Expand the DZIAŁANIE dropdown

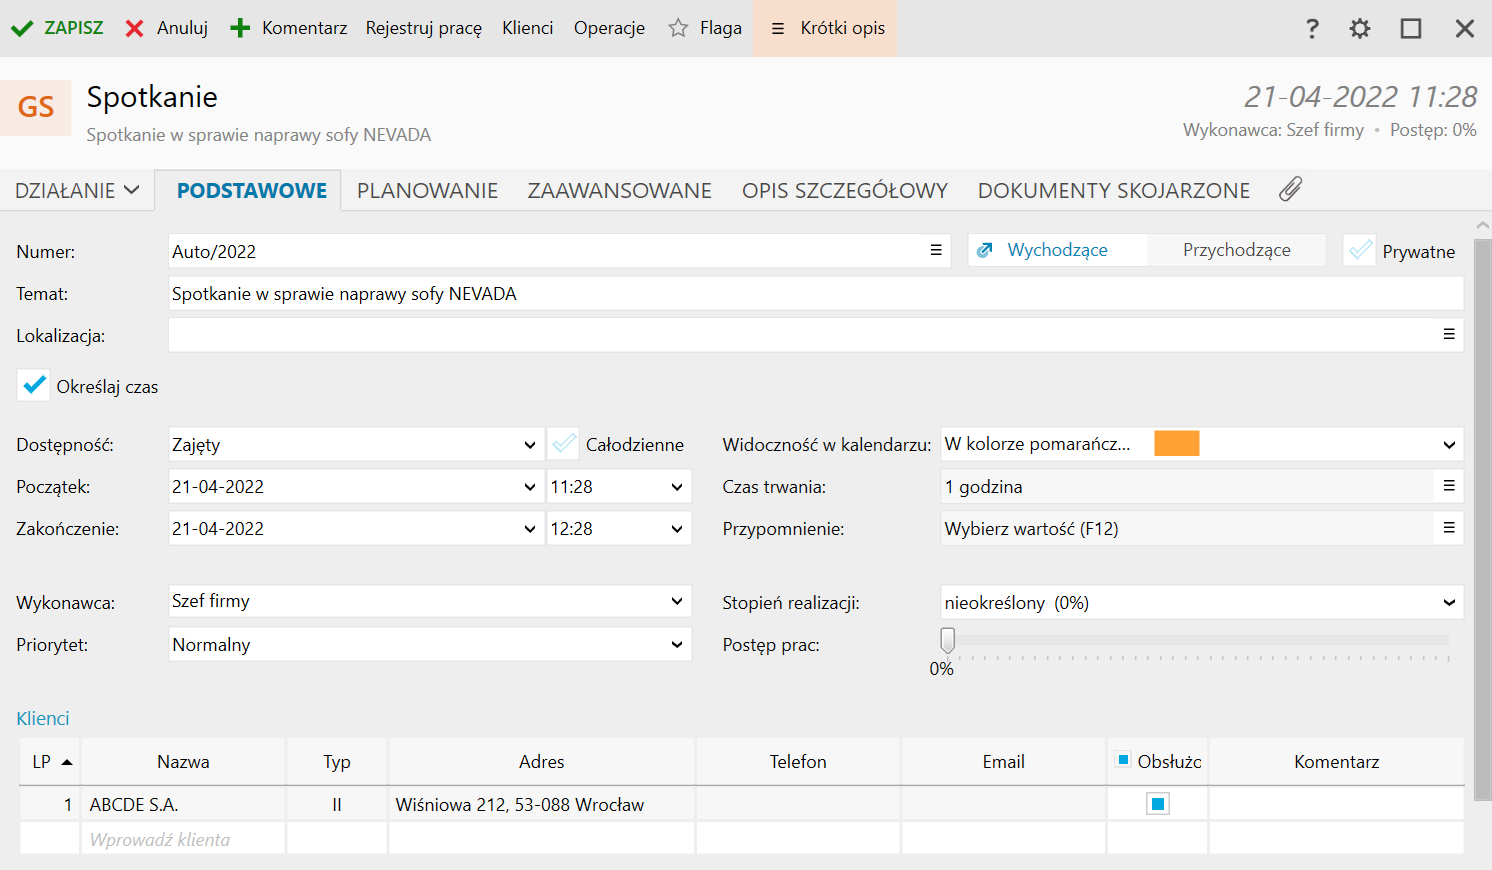[77, 191]
